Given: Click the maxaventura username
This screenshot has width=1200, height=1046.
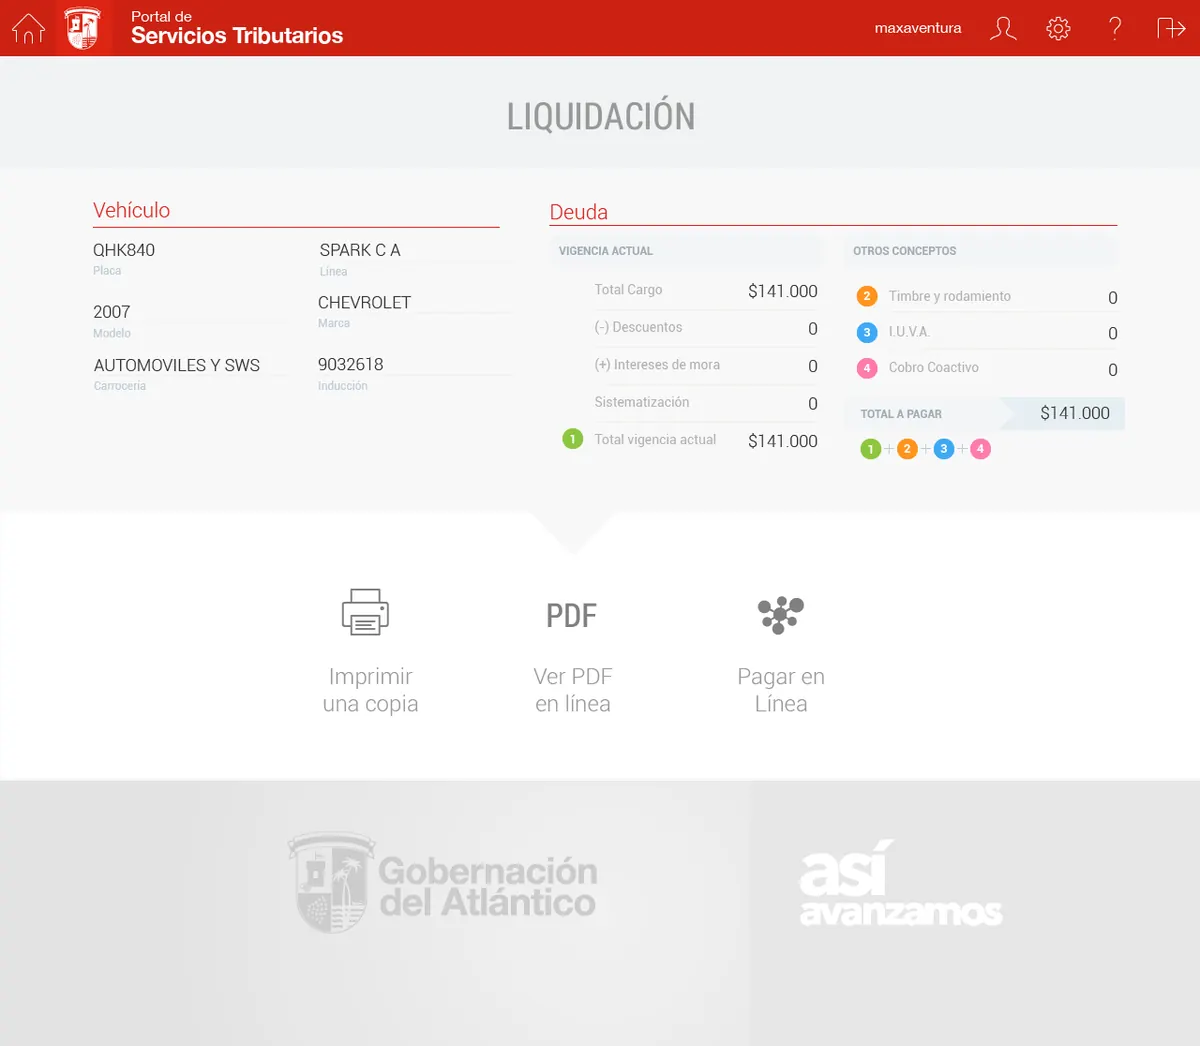Looking at the screenshot, I should (918, 28).
